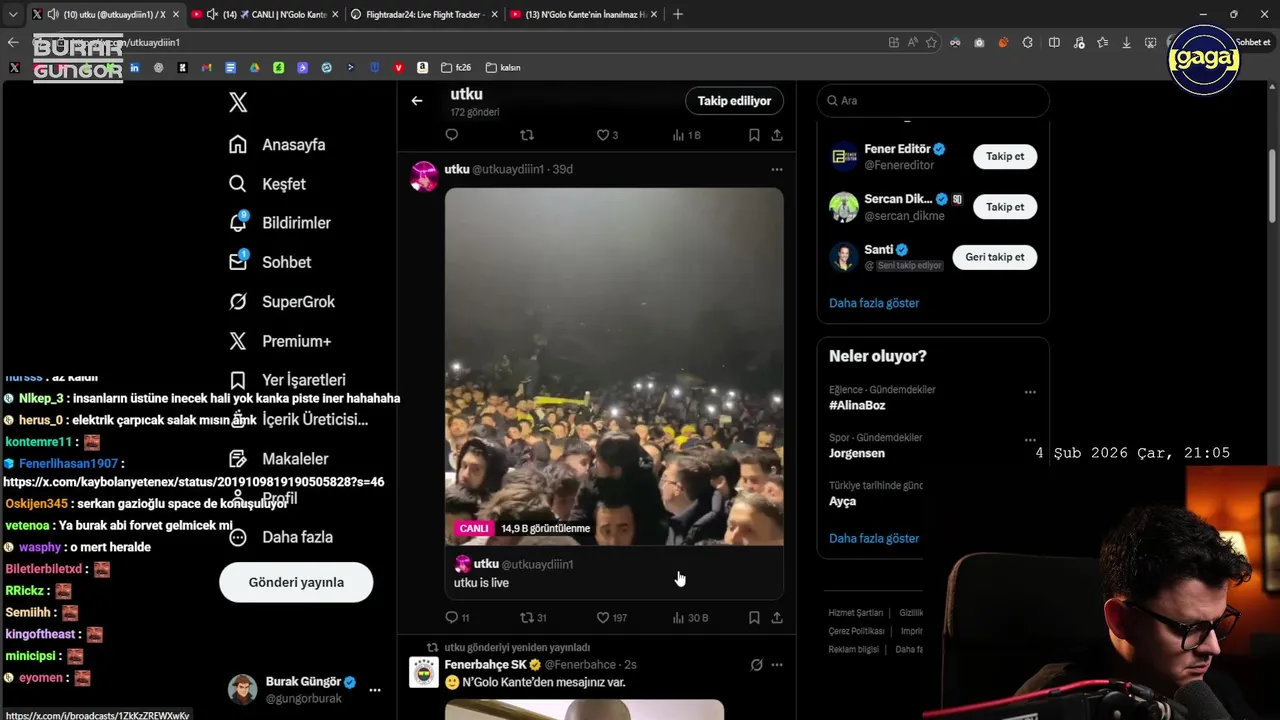Click the Ara search field

pyautogui.click(x=933, y=100)
